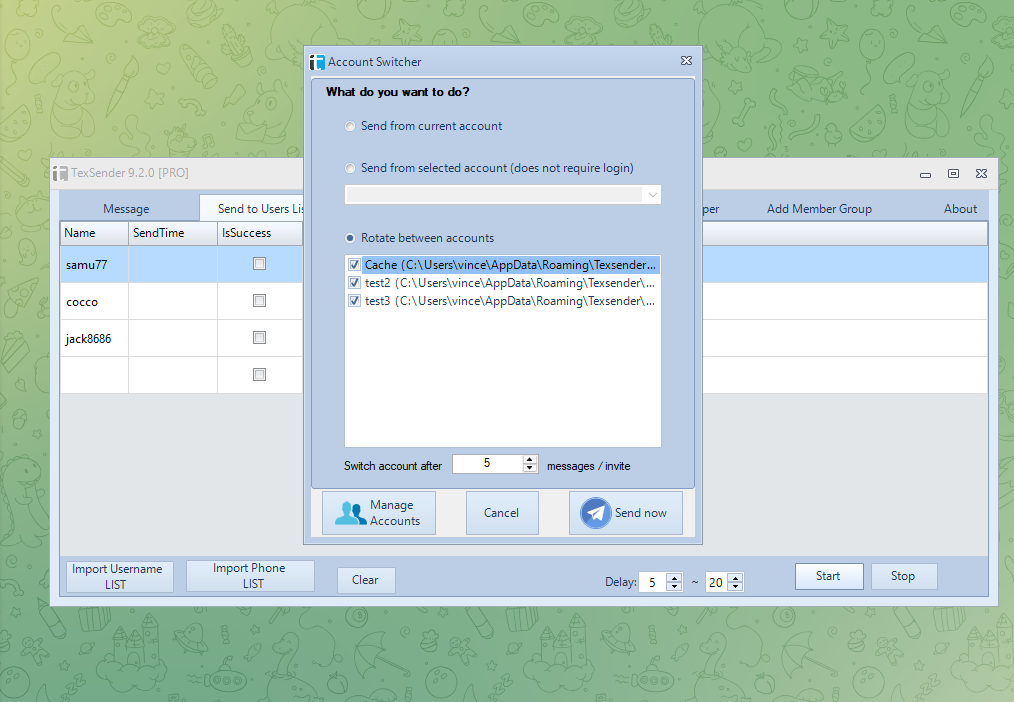Increase the maximum Delay value
The height and width of the screenshot is (702, 1014).
tap(735, 578)
